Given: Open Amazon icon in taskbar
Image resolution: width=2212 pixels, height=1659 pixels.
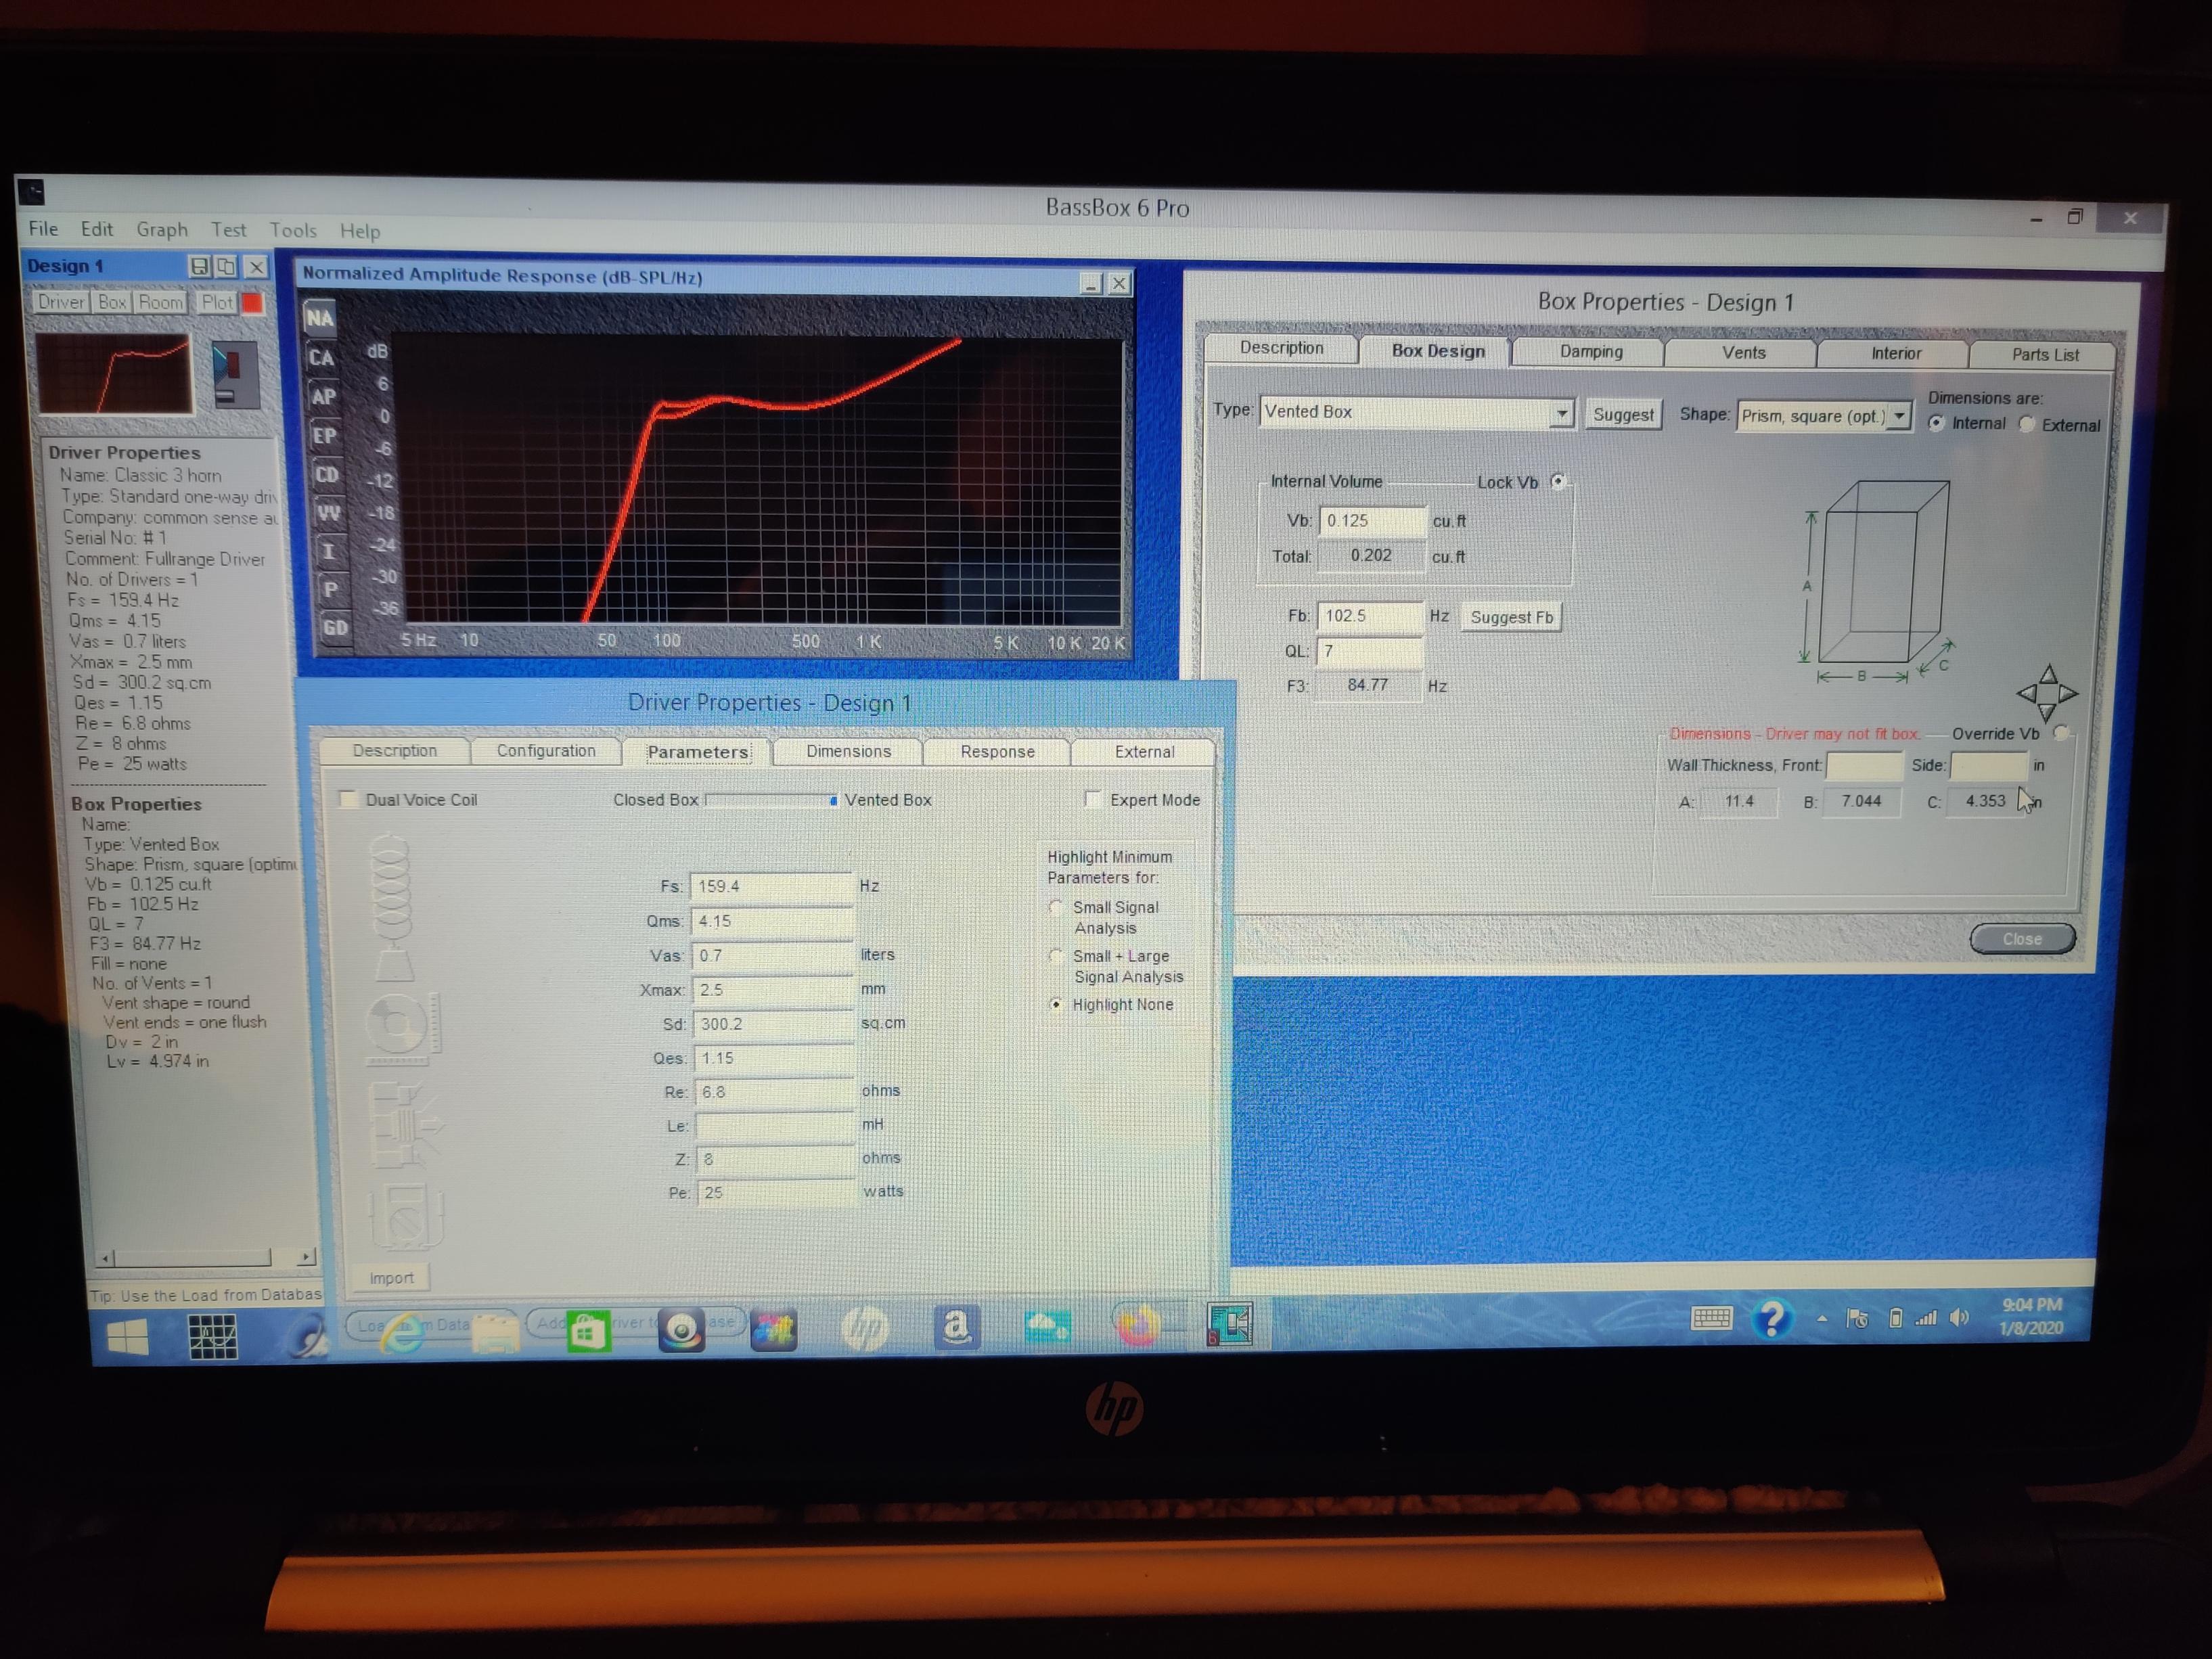Looking at the screenshot, I should pos(957,1327).
